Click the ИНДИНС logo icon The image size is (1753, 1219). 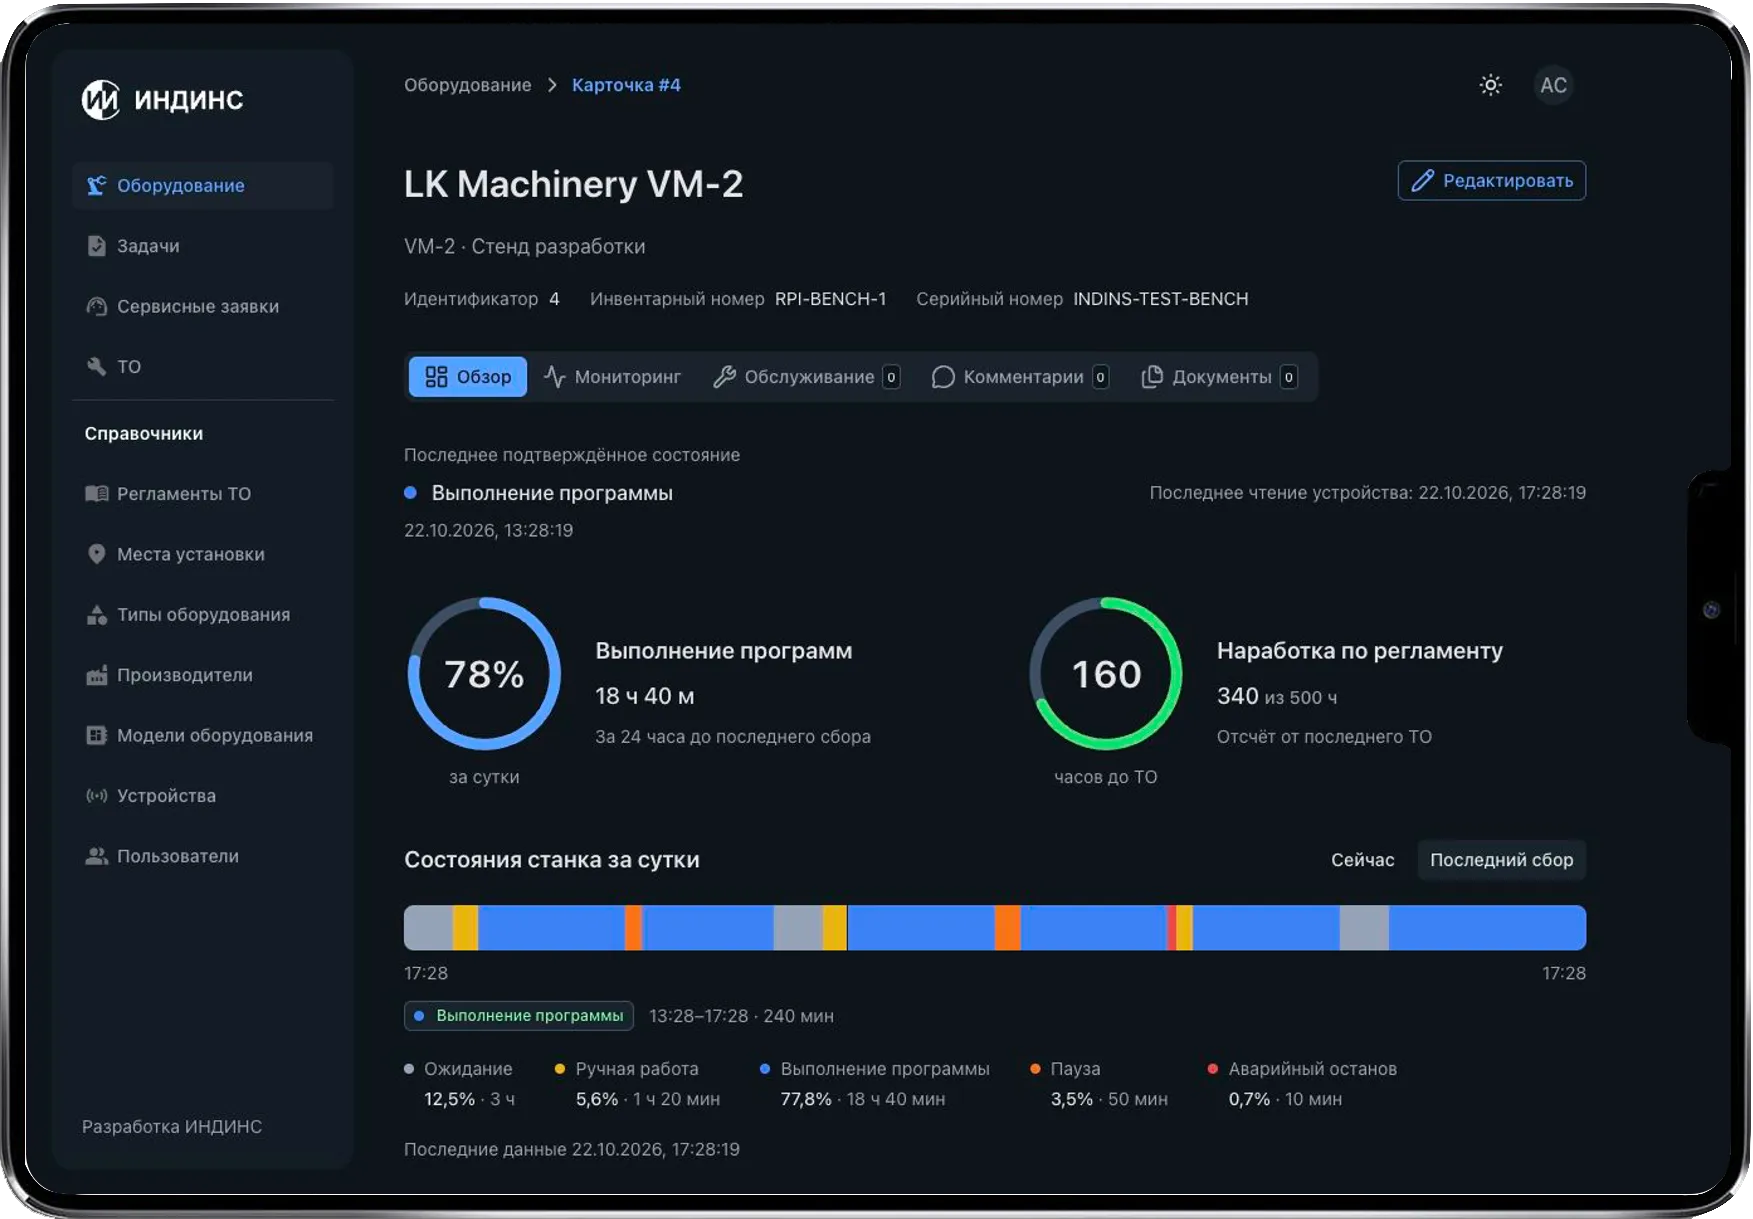(100, 99)
